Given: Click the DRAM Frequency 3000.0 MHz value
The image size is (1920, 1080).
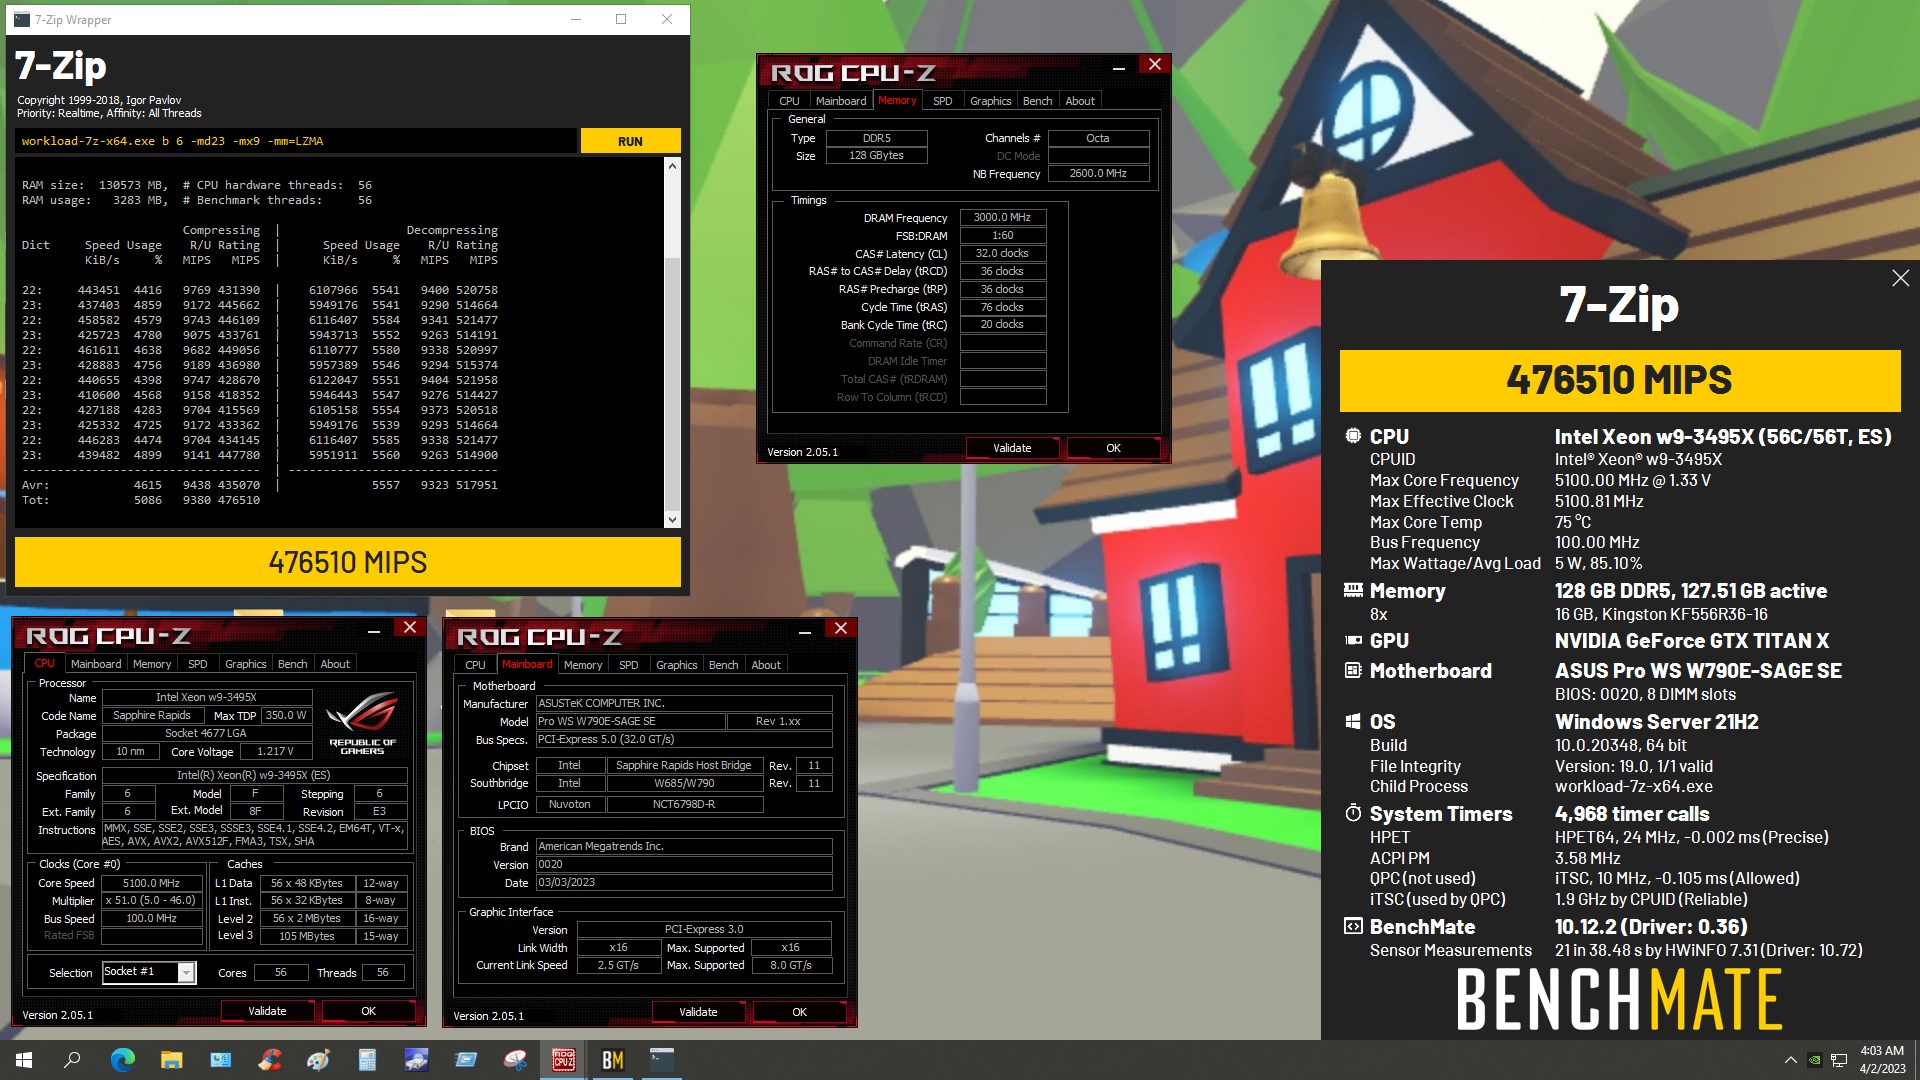Looking at the screenshot, I should 1002,217.
